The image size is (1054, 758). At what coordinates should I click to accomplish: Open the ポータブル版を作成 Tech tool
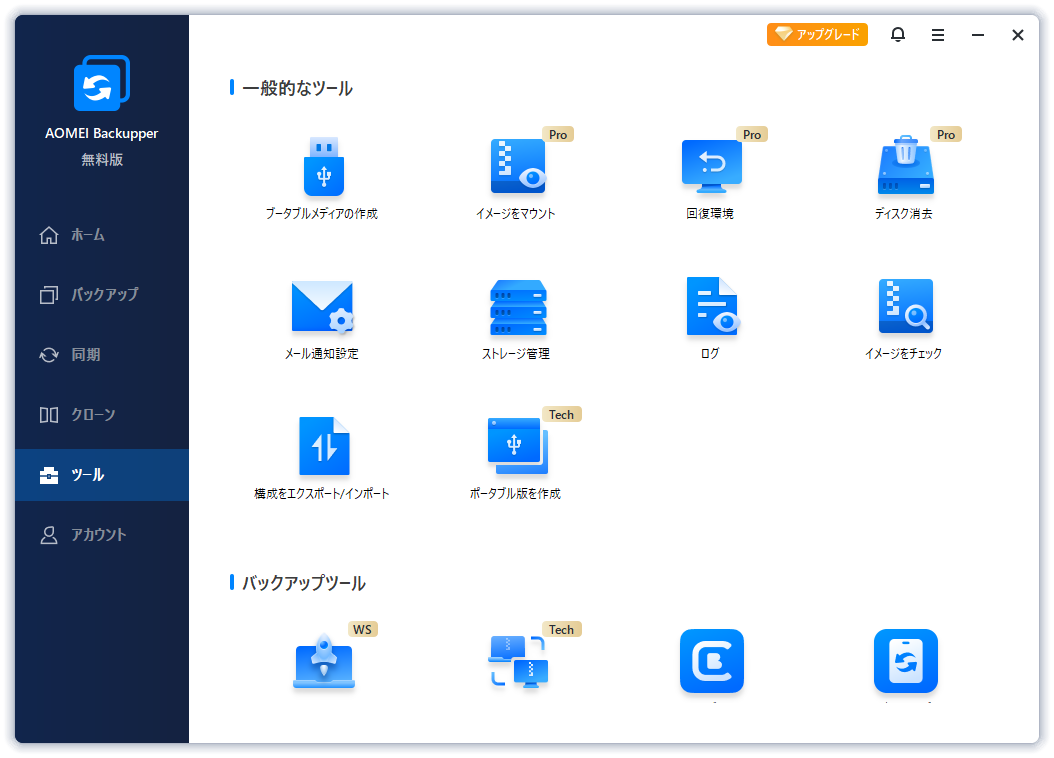pyautogui.click(x=517, y=446)
